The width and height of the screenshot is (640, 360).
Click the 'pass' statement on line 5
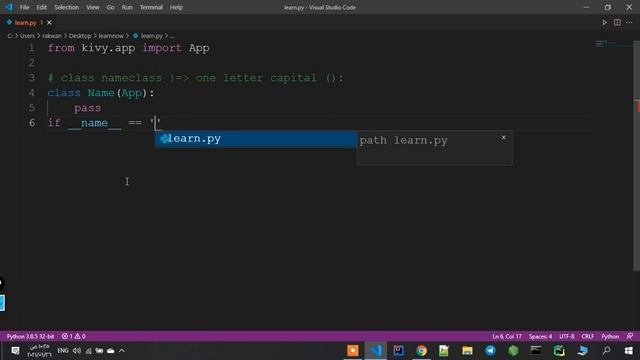[x=87, y=108]
